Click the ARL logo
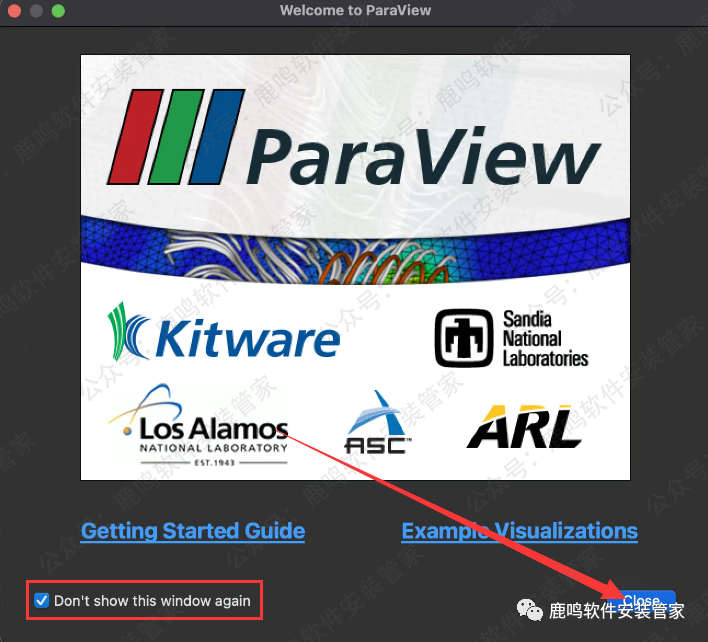This screenshot has width=708, height=642. pos(524,426)
